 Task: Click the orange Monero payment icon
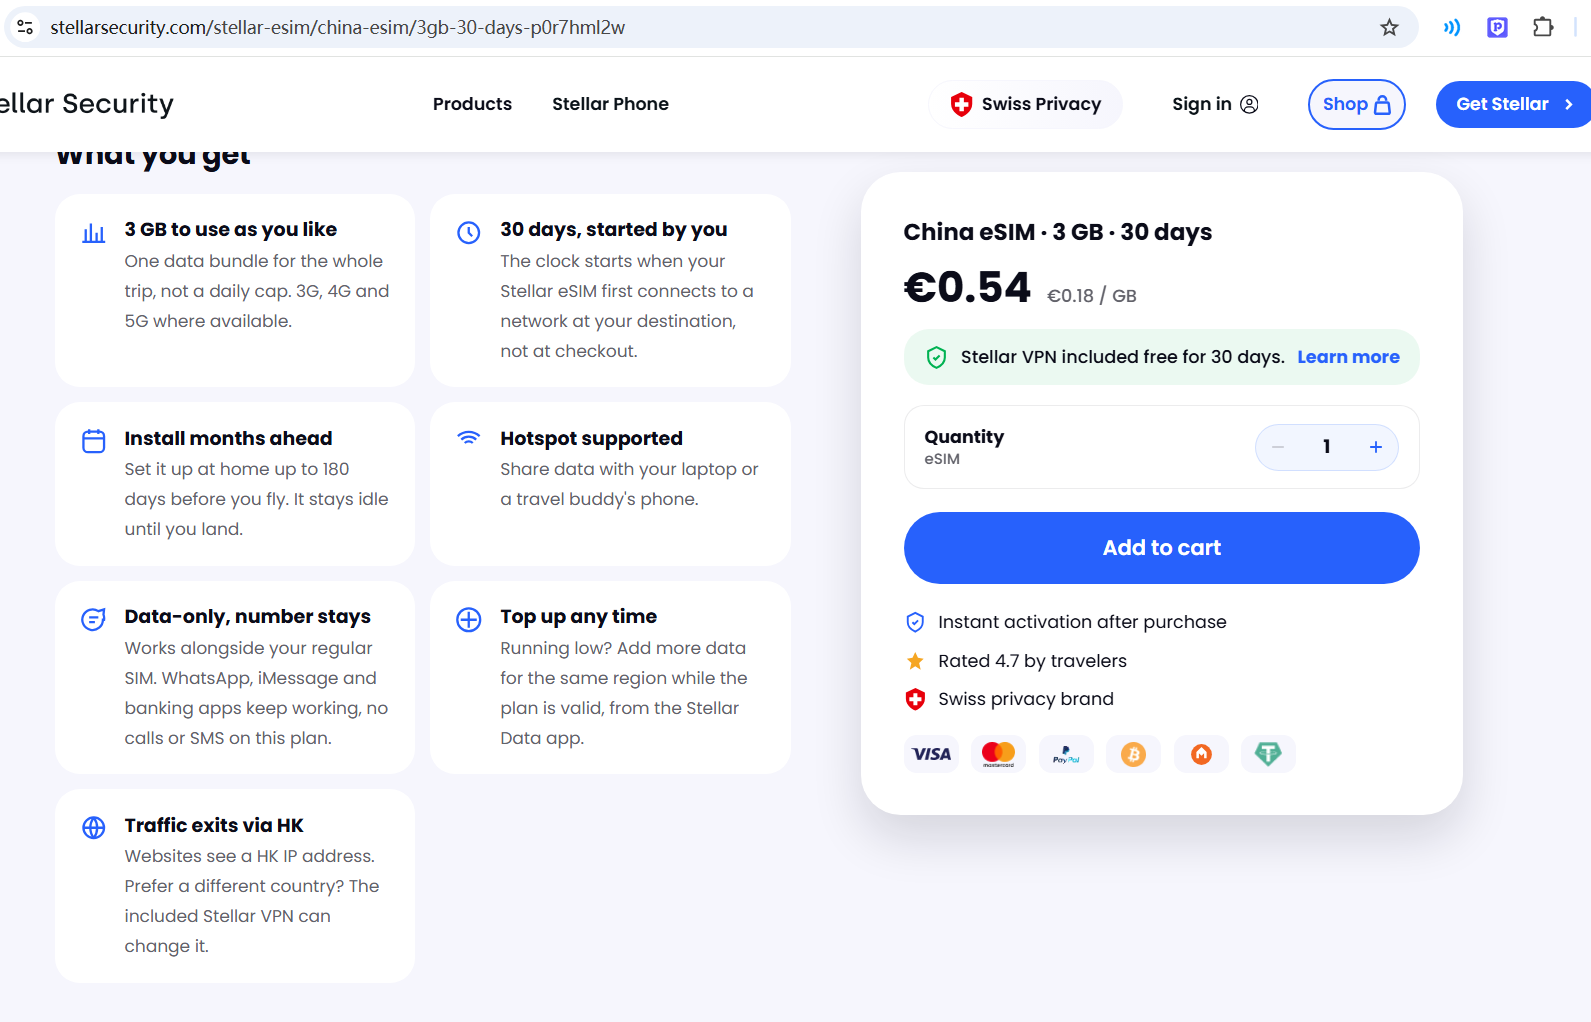tap(1201, 754)
